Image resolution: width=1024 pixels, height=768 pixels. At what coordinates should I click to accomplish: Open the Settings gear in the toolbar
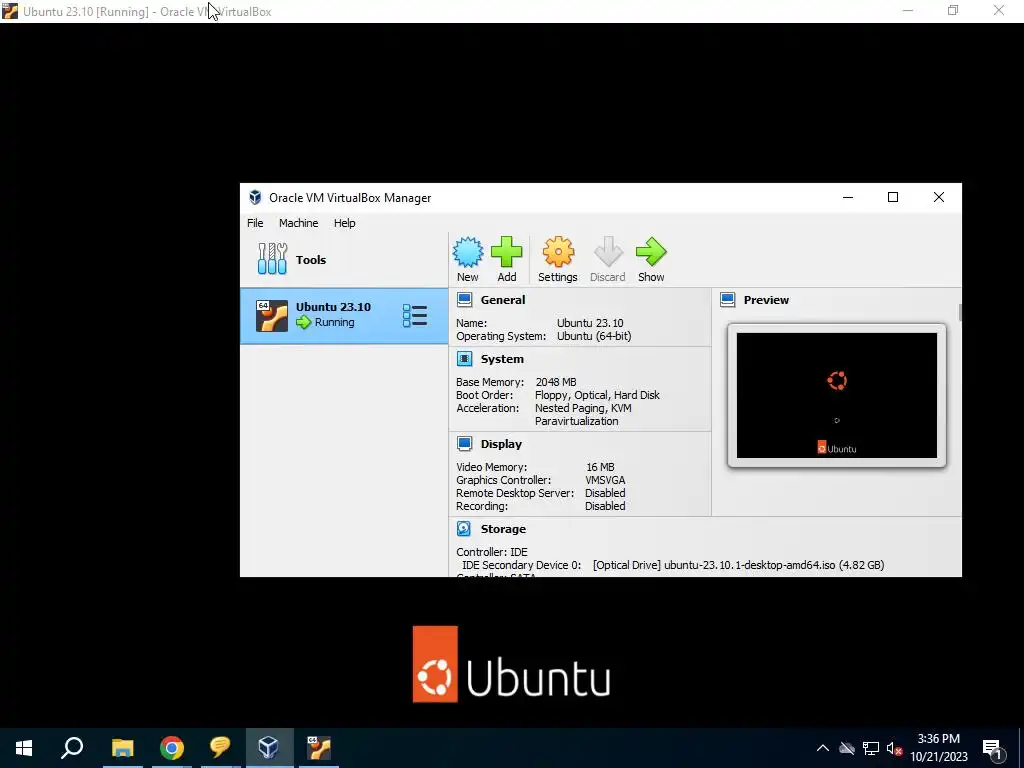[558, 252]
